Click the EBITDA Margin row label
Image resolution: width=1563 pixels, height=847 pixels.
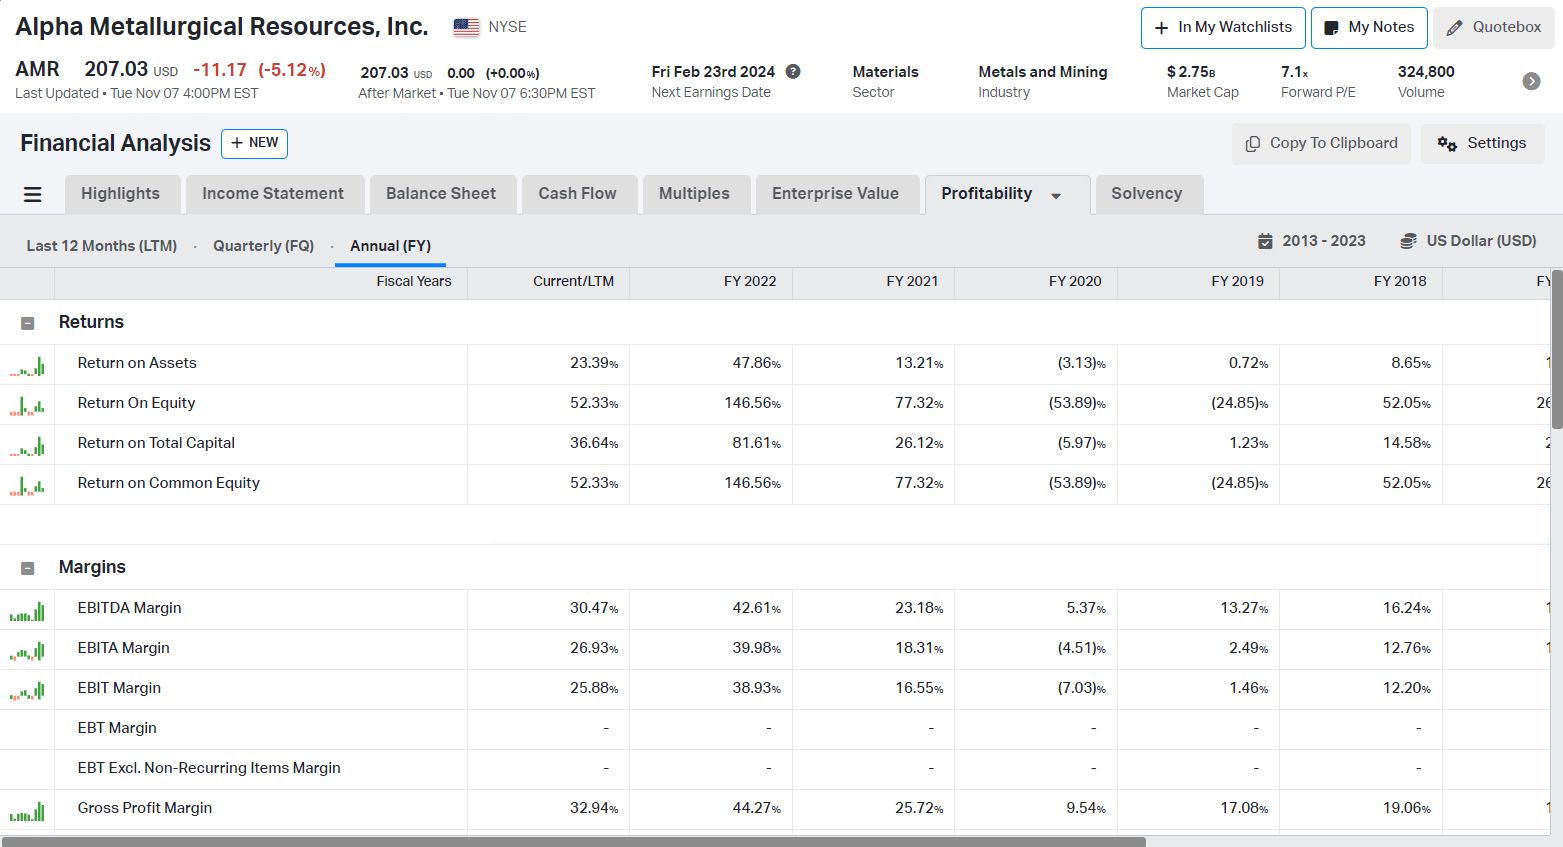[x=129, y=608]
